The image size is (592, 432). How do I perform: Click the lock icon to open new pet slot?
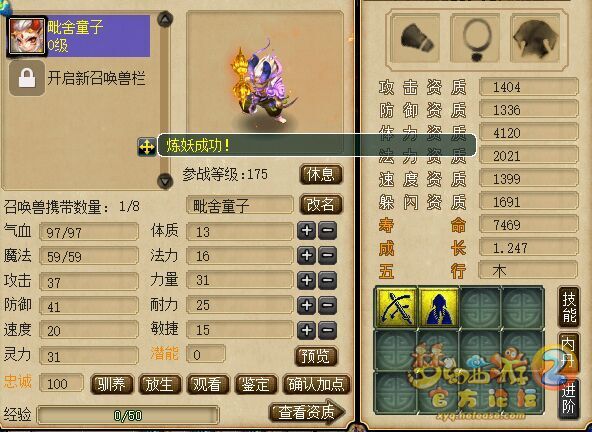[x=27, y=78]
